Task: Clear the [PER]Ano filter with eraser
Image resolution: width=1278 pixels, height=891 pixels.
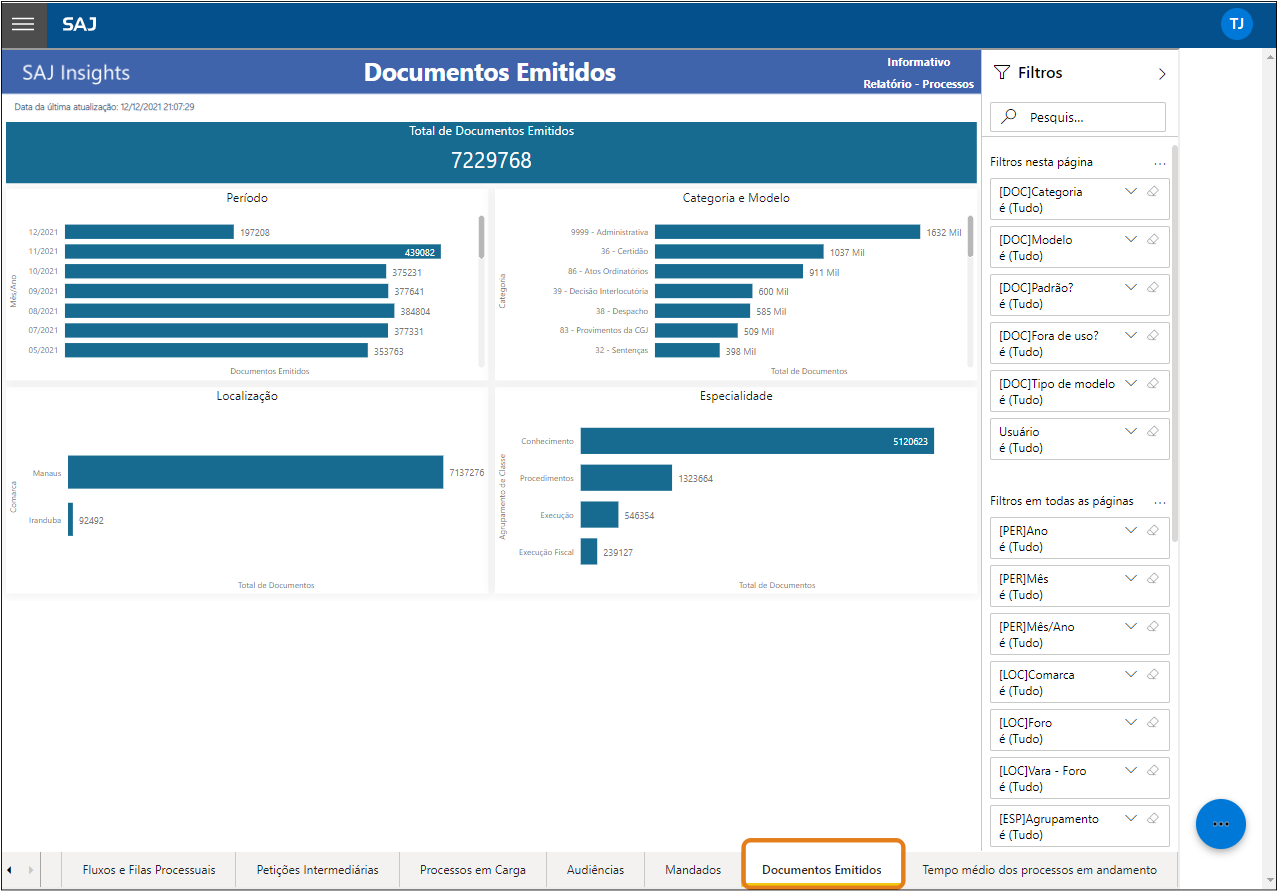Action: [1153, 530]
